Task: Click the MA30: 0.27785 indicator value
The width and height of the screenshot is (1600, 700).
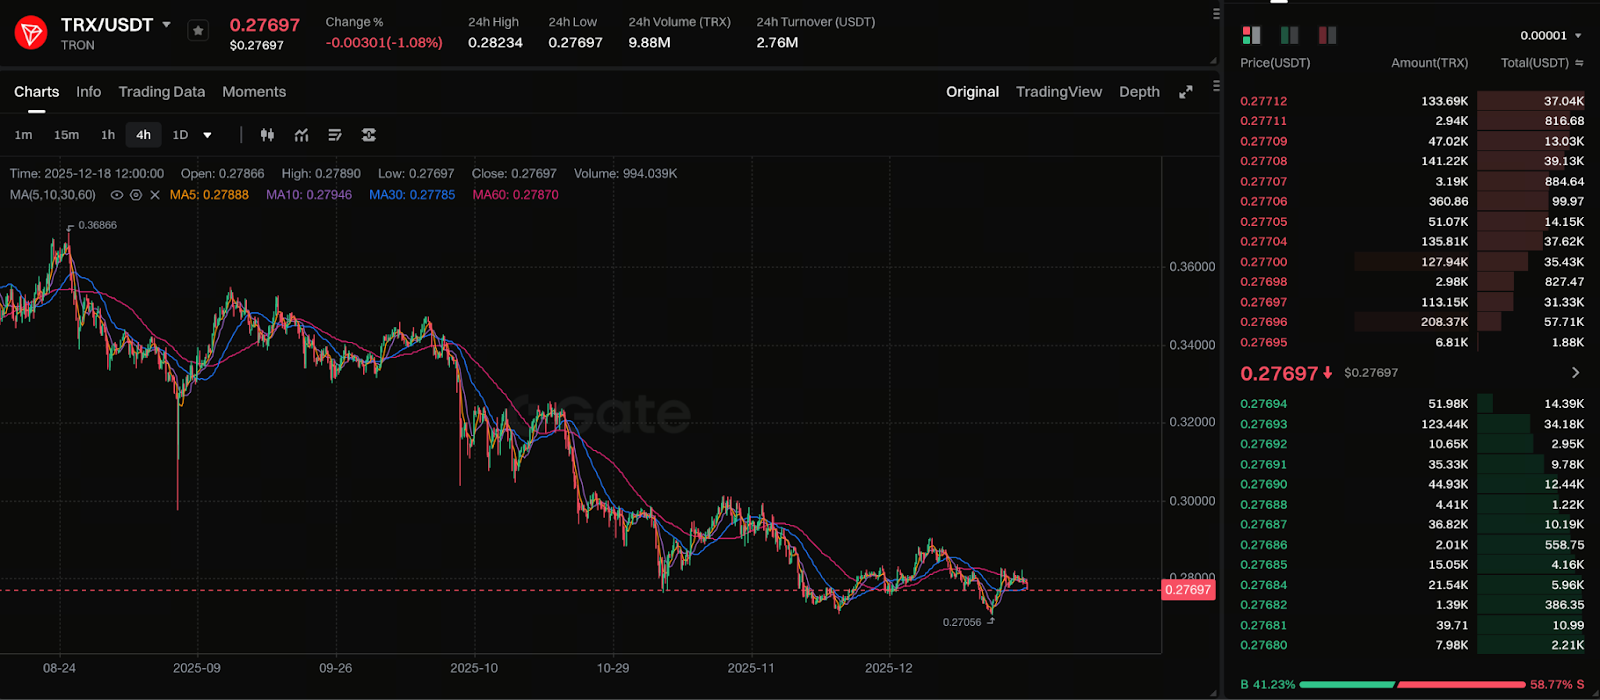Action: [x=412, y=195]
